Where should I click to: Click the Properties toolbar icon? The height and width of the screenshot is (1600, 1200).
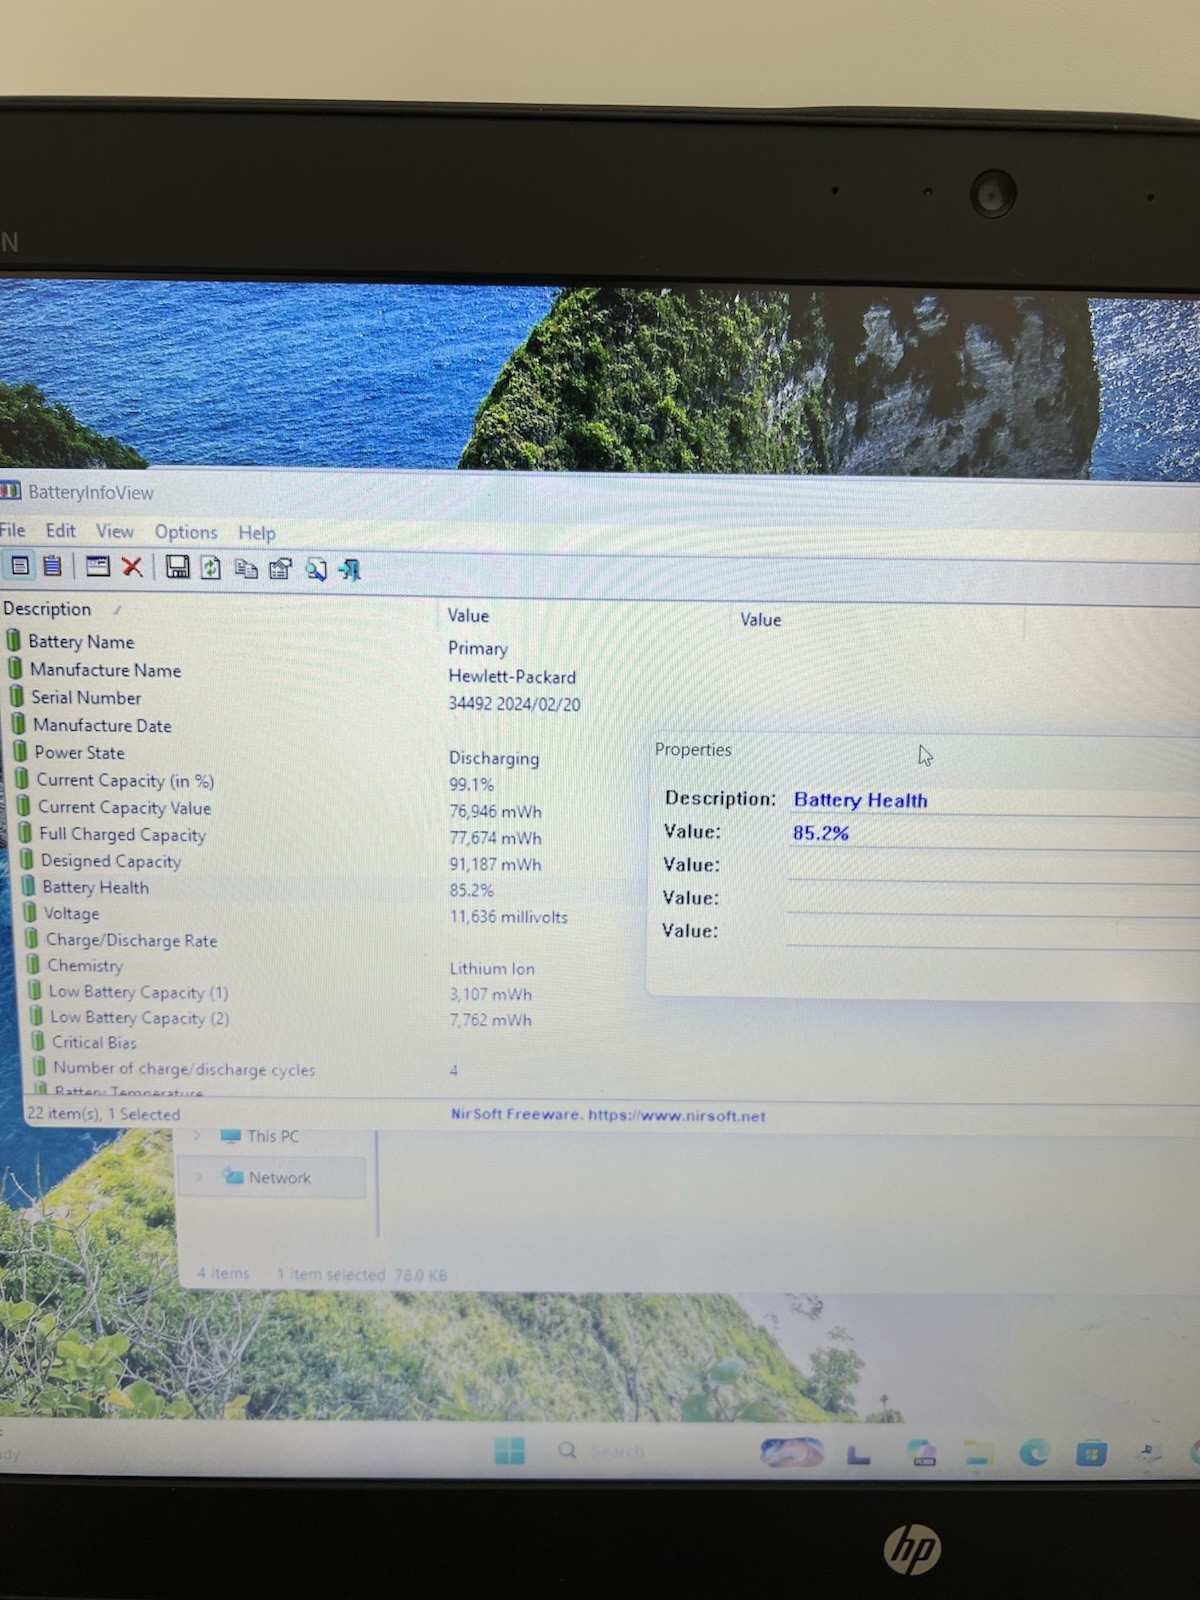pyautogui.click(x=281, y=569)
